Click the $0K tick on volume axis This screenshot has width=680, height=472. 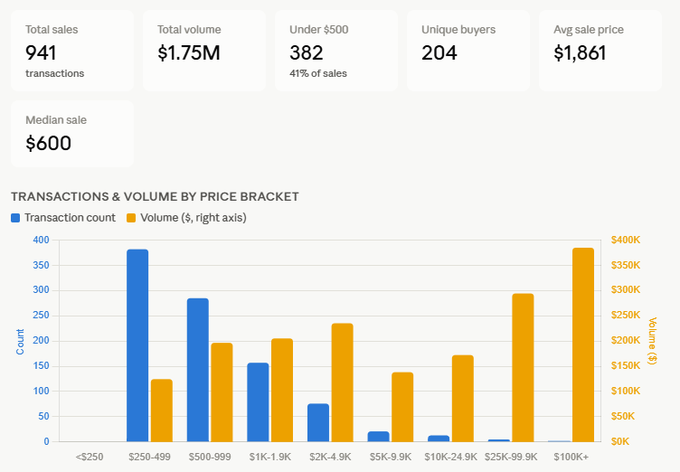(x=620, y=442)
